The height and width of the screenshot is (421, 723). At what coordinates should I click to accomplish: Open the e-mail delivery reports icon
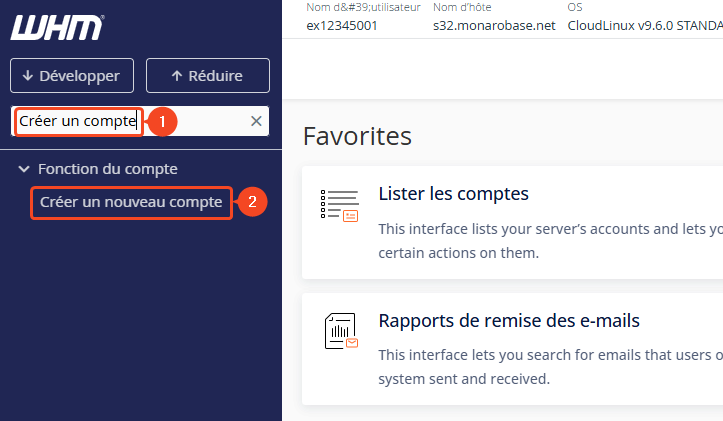(x=339, y=331)
